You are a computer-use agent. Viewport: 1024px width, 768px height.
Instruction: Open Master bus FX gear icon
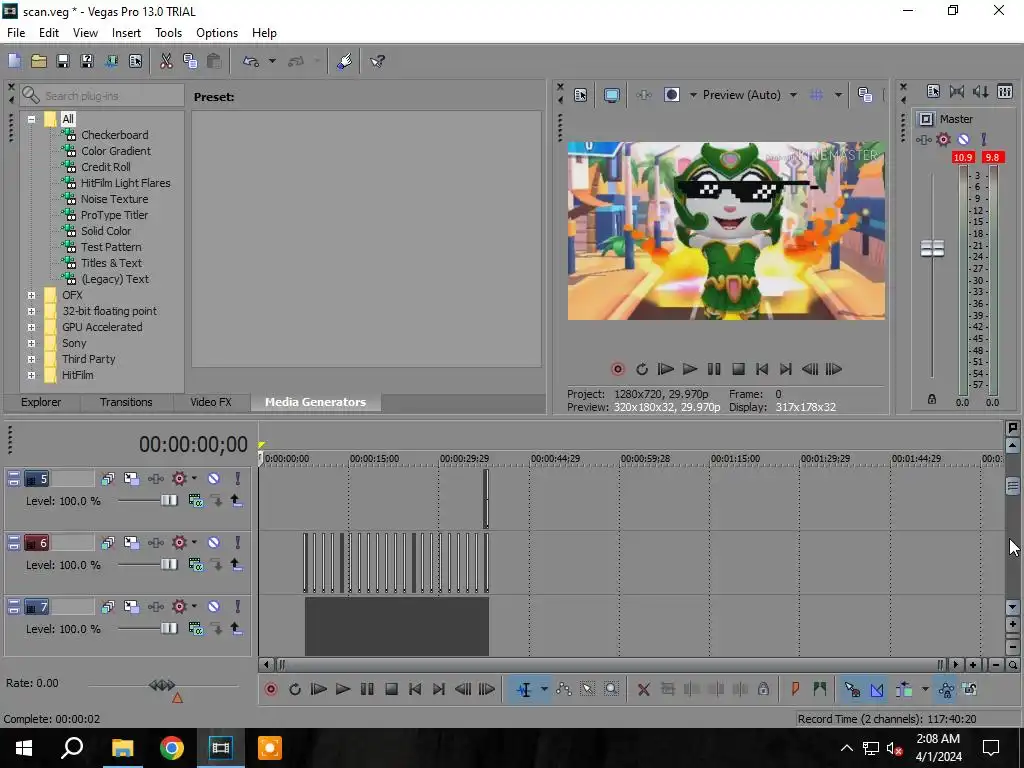tap(943, 139)
